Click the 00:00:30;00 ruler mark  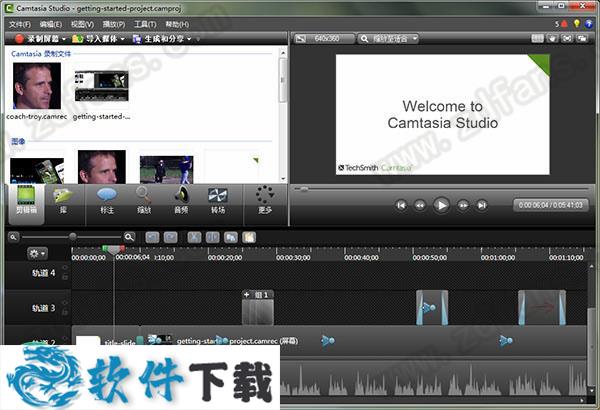(293, 258)
